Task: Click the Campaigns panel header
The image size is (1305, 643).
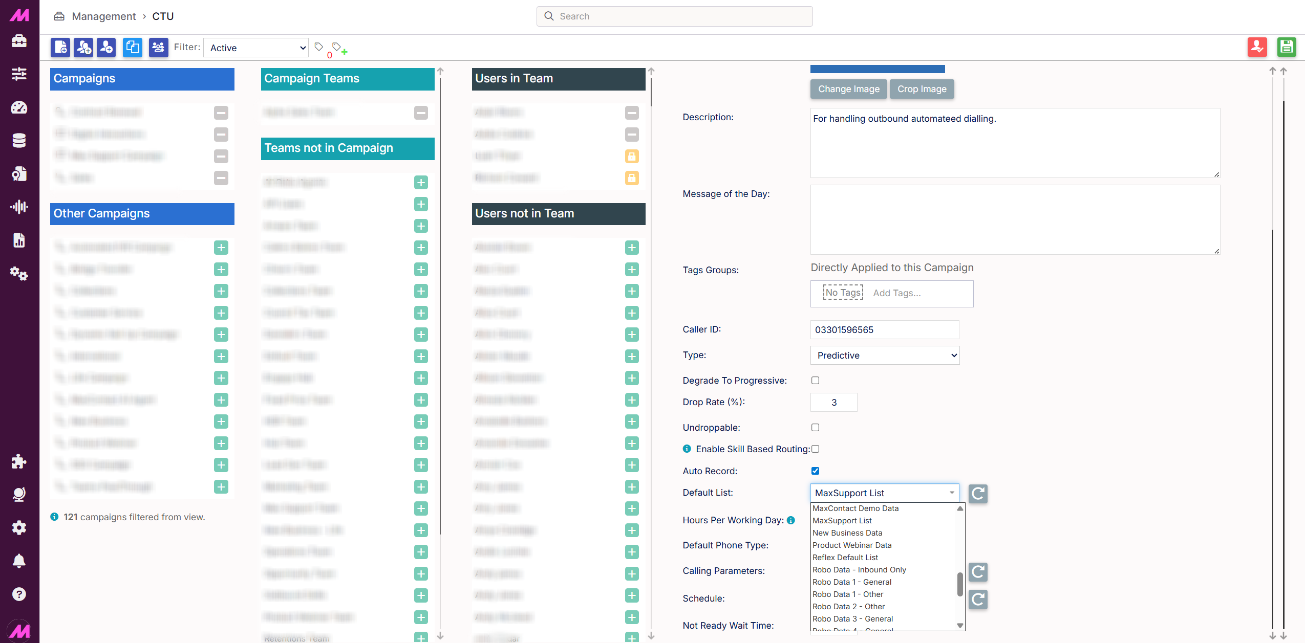Action: 142,79
